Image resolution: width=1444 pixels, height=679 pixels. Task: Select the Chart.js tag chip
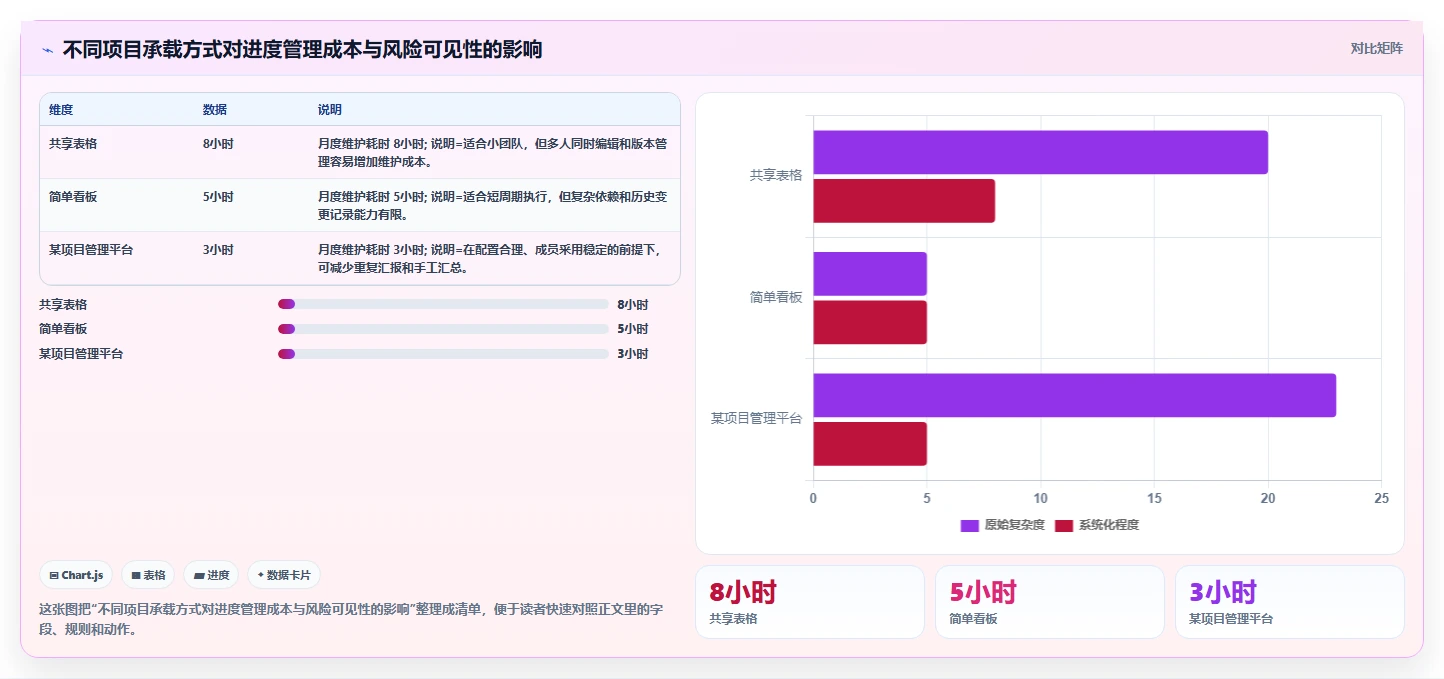(77, 575)
